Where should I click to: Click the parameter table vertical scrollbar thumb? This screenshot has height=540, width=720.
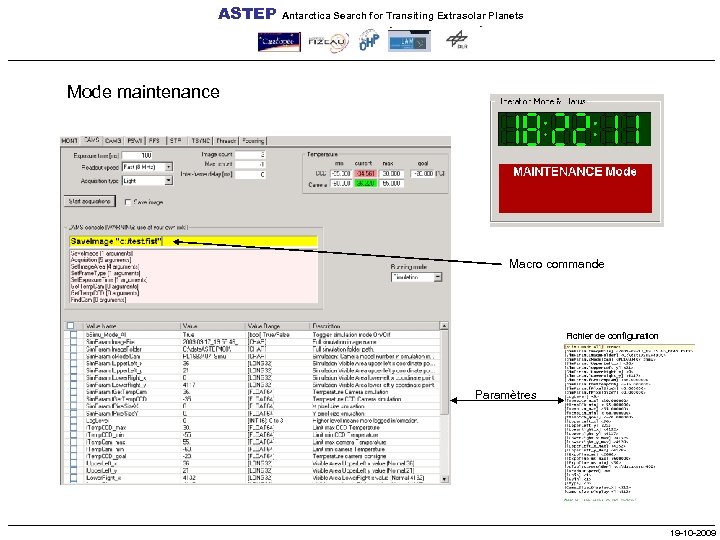(444, 372)
